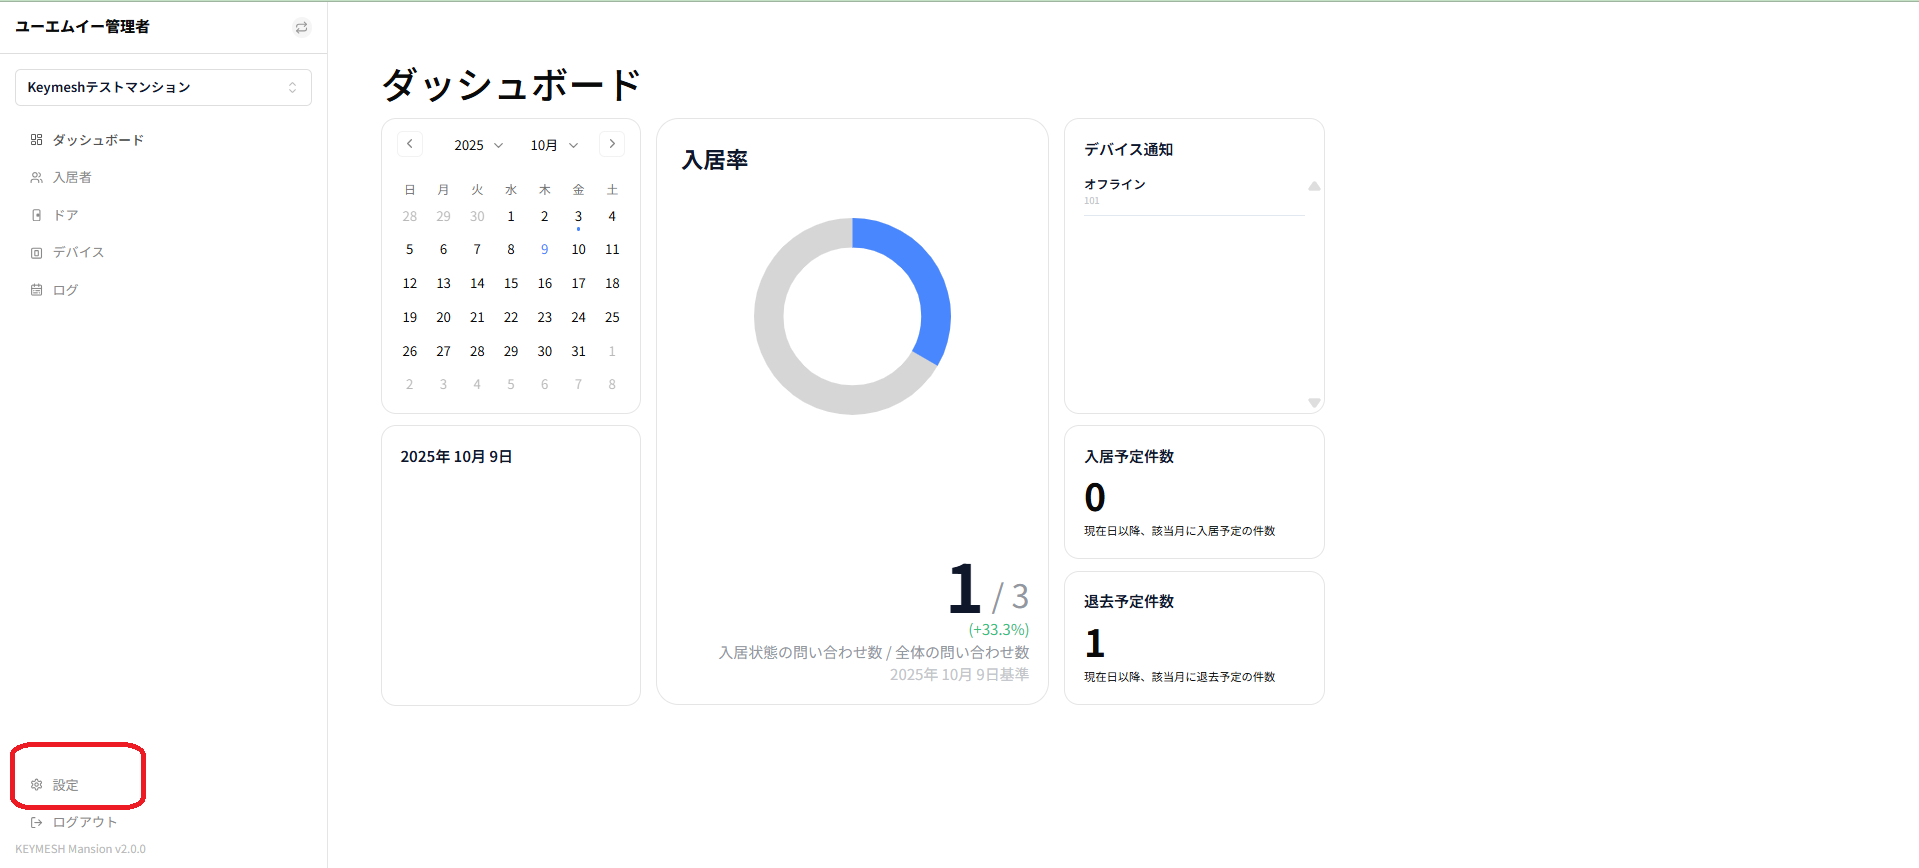Click the 入居予定件数 card value 0
1919x868 pixels.
tap(1095, 497)
